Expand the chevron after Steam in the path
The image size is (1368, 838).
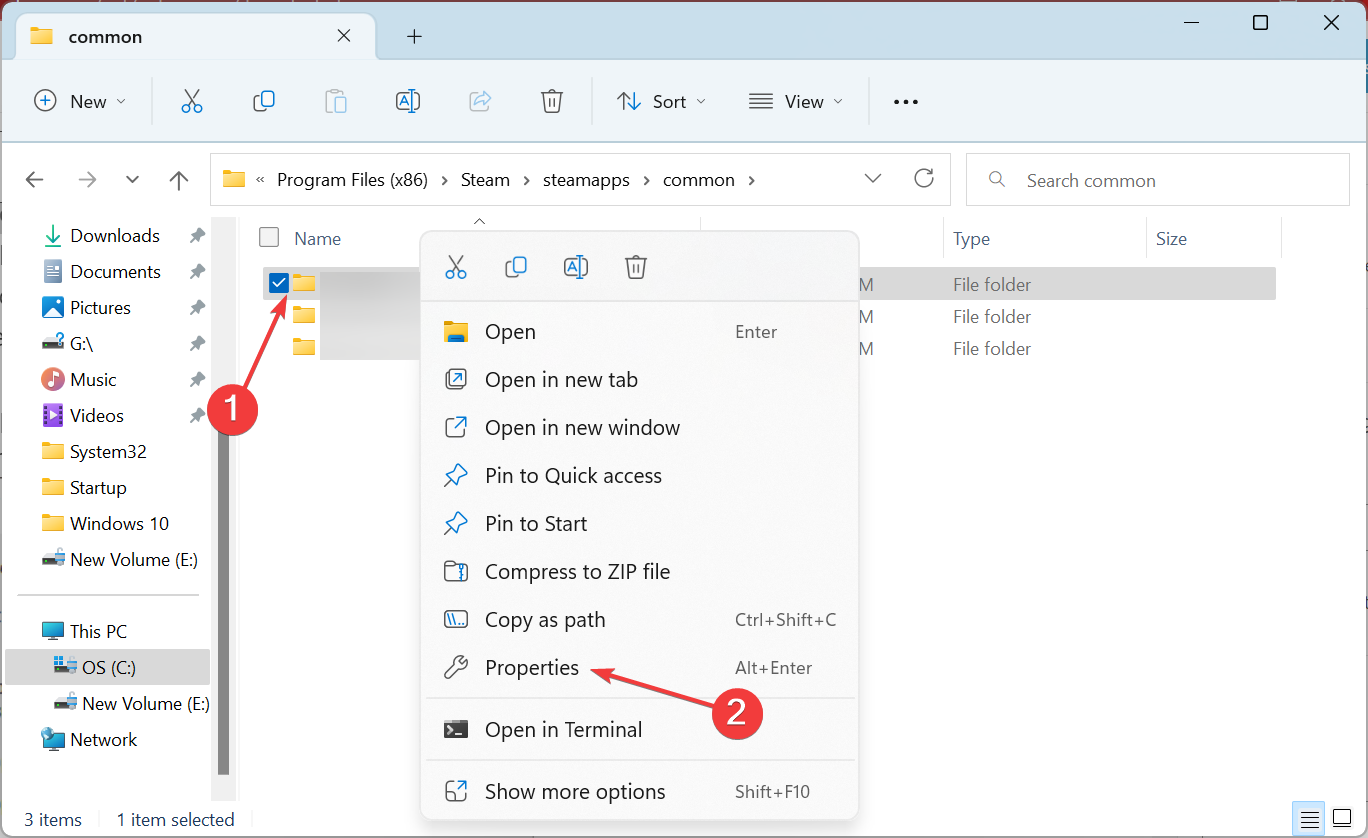(527, 181)
